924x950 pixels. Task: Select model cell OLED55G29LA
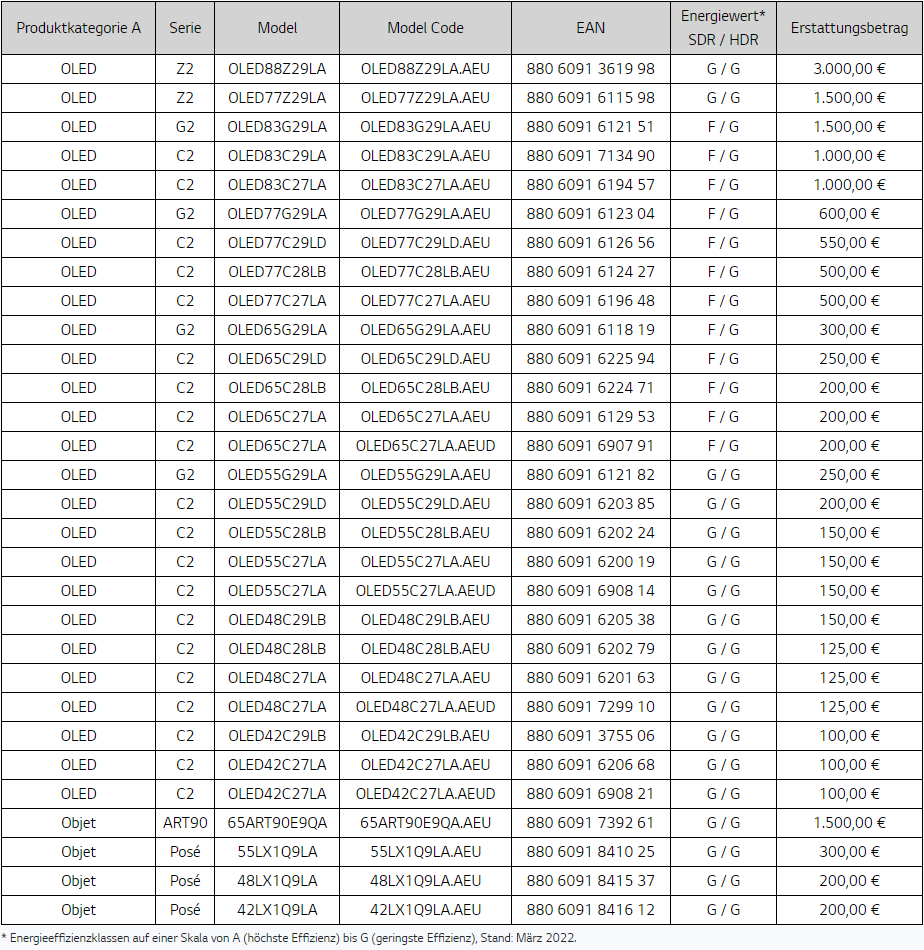pos(277,476)
